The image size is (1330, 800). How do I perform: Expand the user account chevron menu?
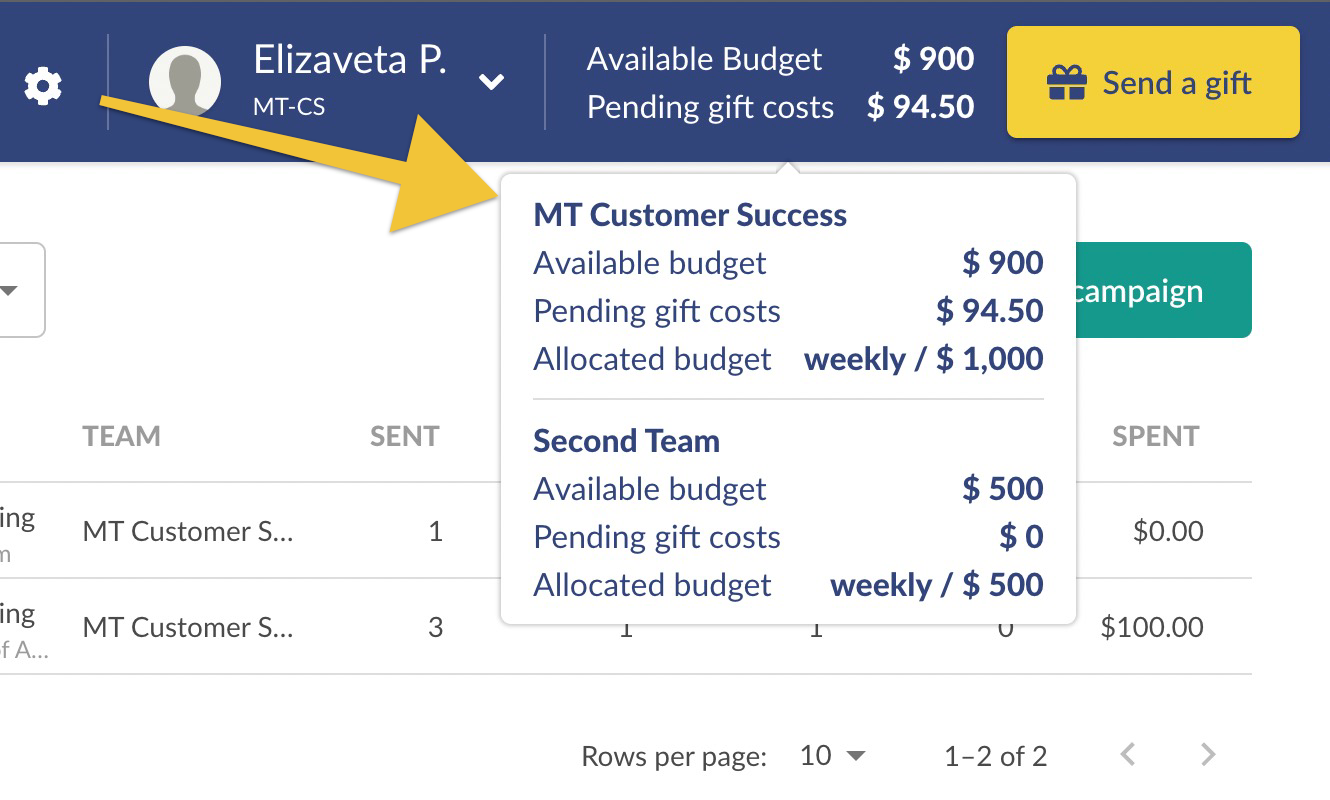[491, 82]
